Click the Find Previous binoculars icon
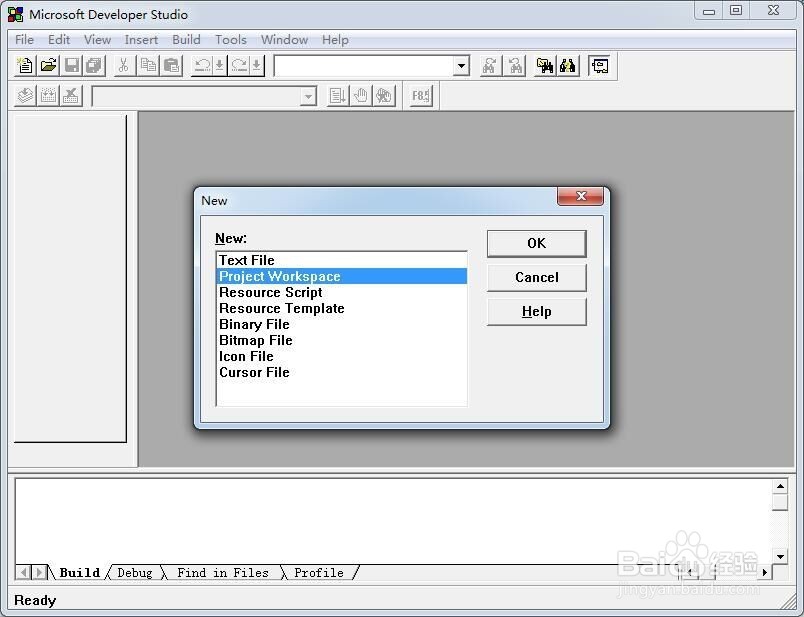Viewport: 804px width, 617px height. click(515, 66)
